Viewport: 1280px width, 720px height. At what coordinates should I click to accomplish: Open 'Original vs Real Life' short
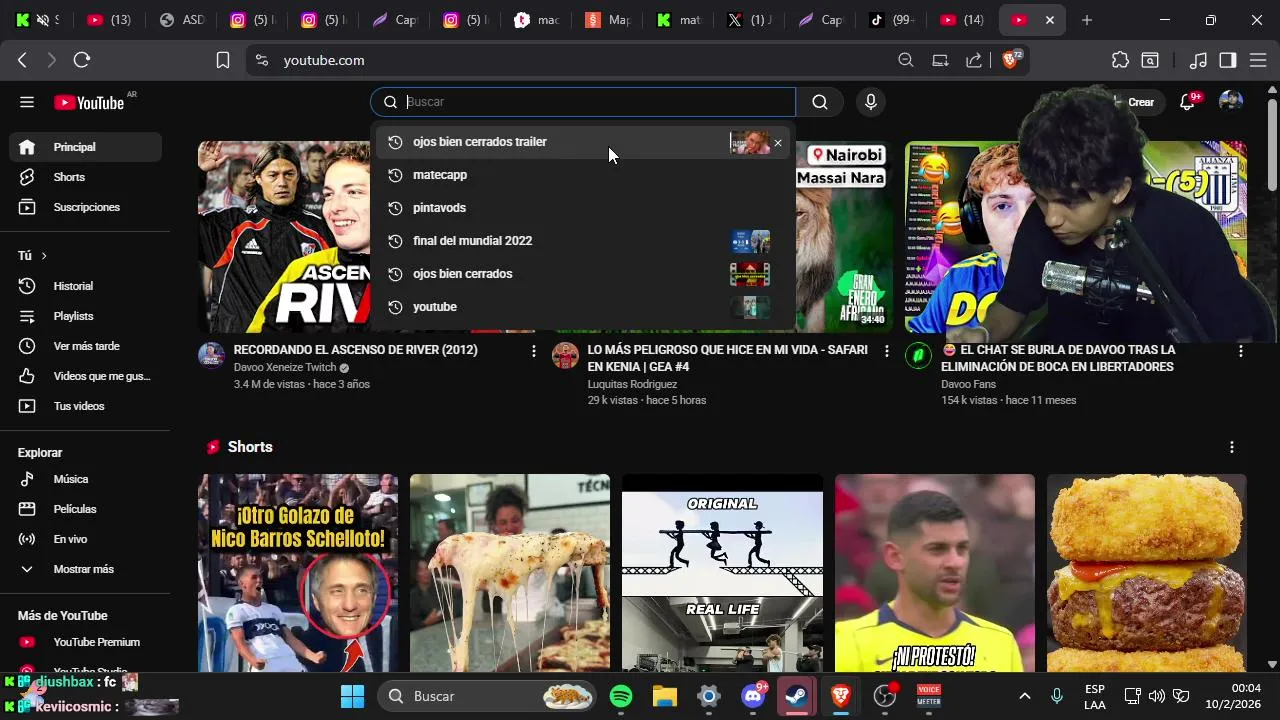point(722,573)
